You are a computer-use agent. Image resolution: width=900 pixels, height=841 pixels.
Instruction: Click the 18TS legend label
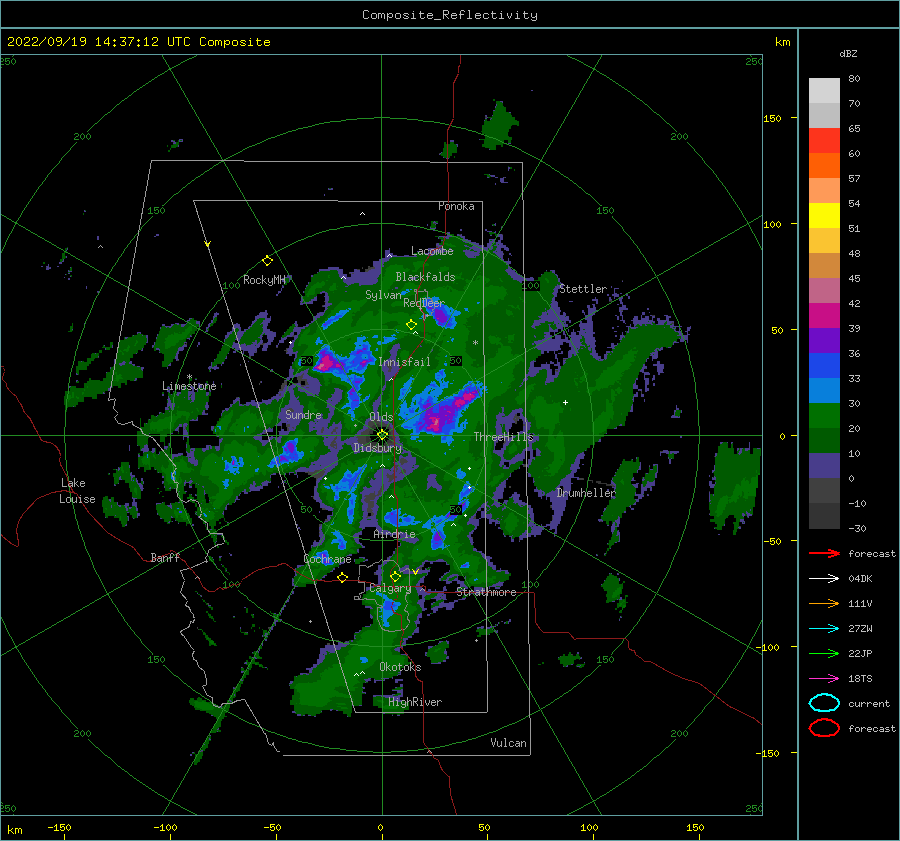tap(860, 678)
